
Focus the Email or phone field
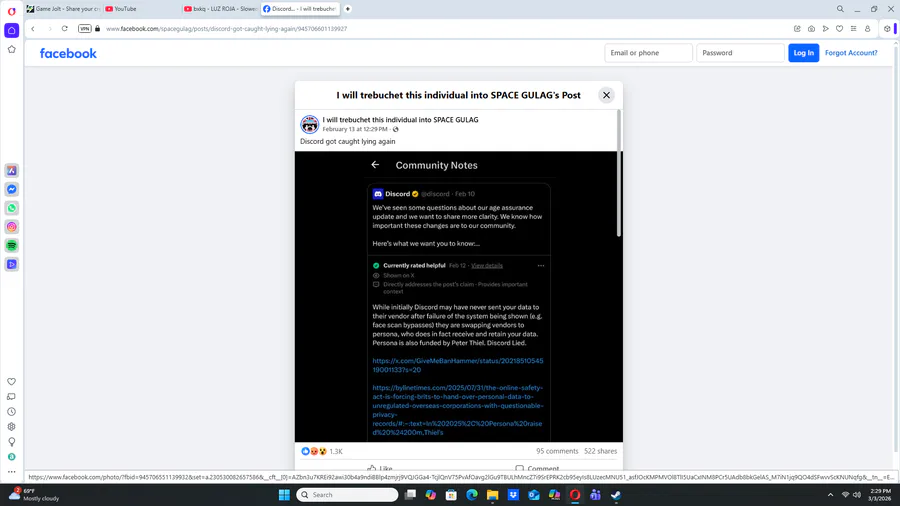pyautogui.click(x=648, y=53)
